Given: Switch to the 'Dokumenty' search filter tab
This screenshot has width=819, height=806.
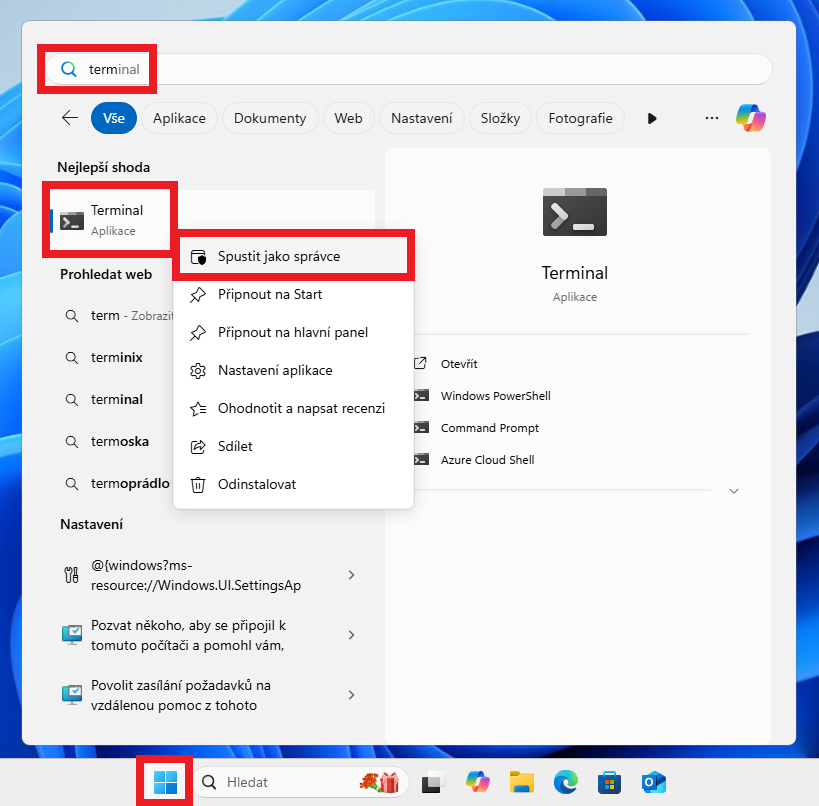Looking at the screenshot, I should tap(269, 117).
